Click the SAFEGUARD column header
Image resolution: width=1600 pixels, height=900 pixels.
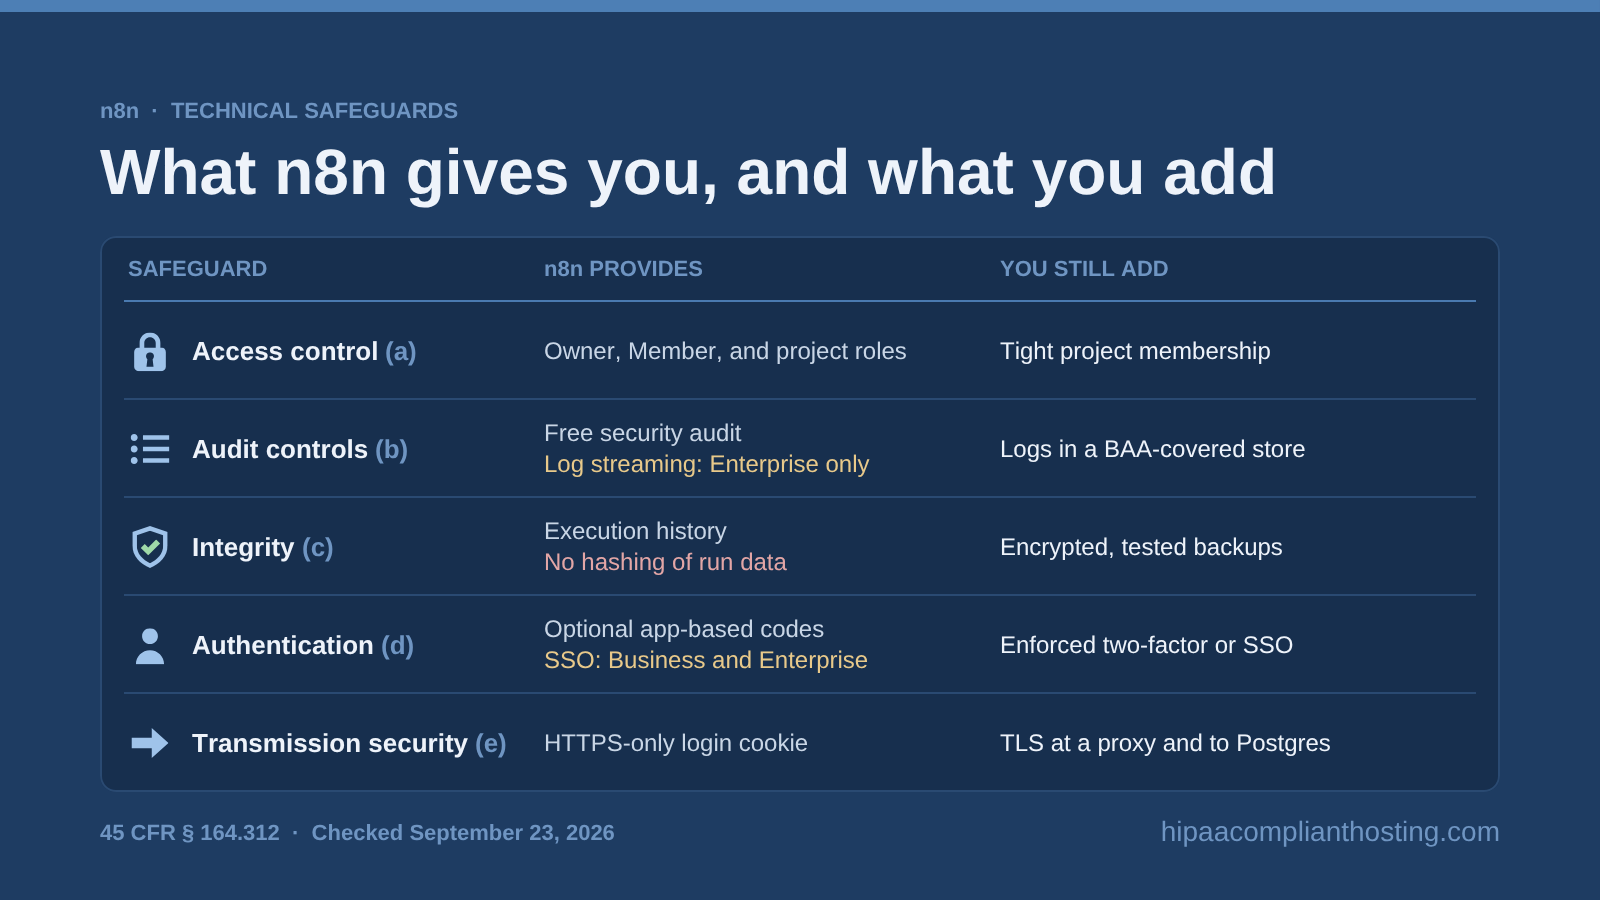198,269
